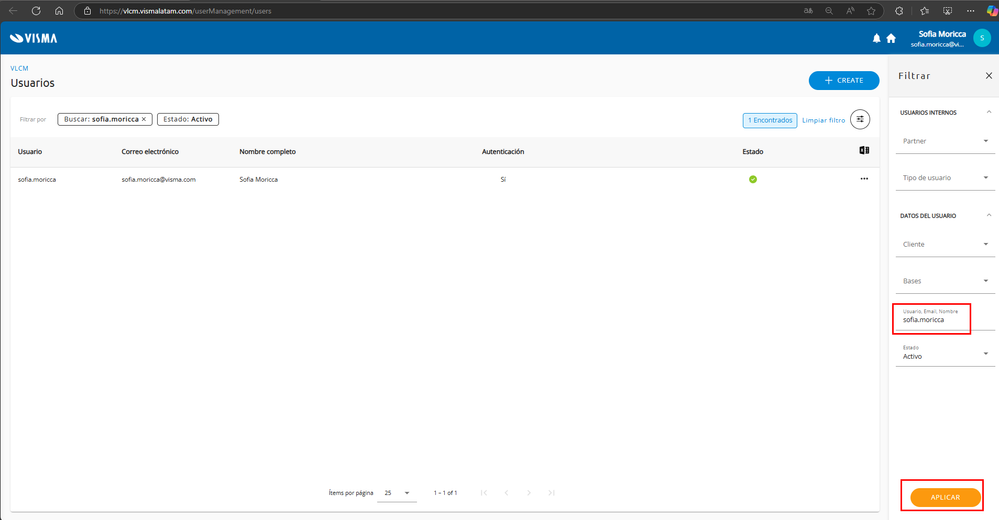This screenshot has width=999, height=520.
Task: Go to first page pagination icon
Action: click(484, 493)
